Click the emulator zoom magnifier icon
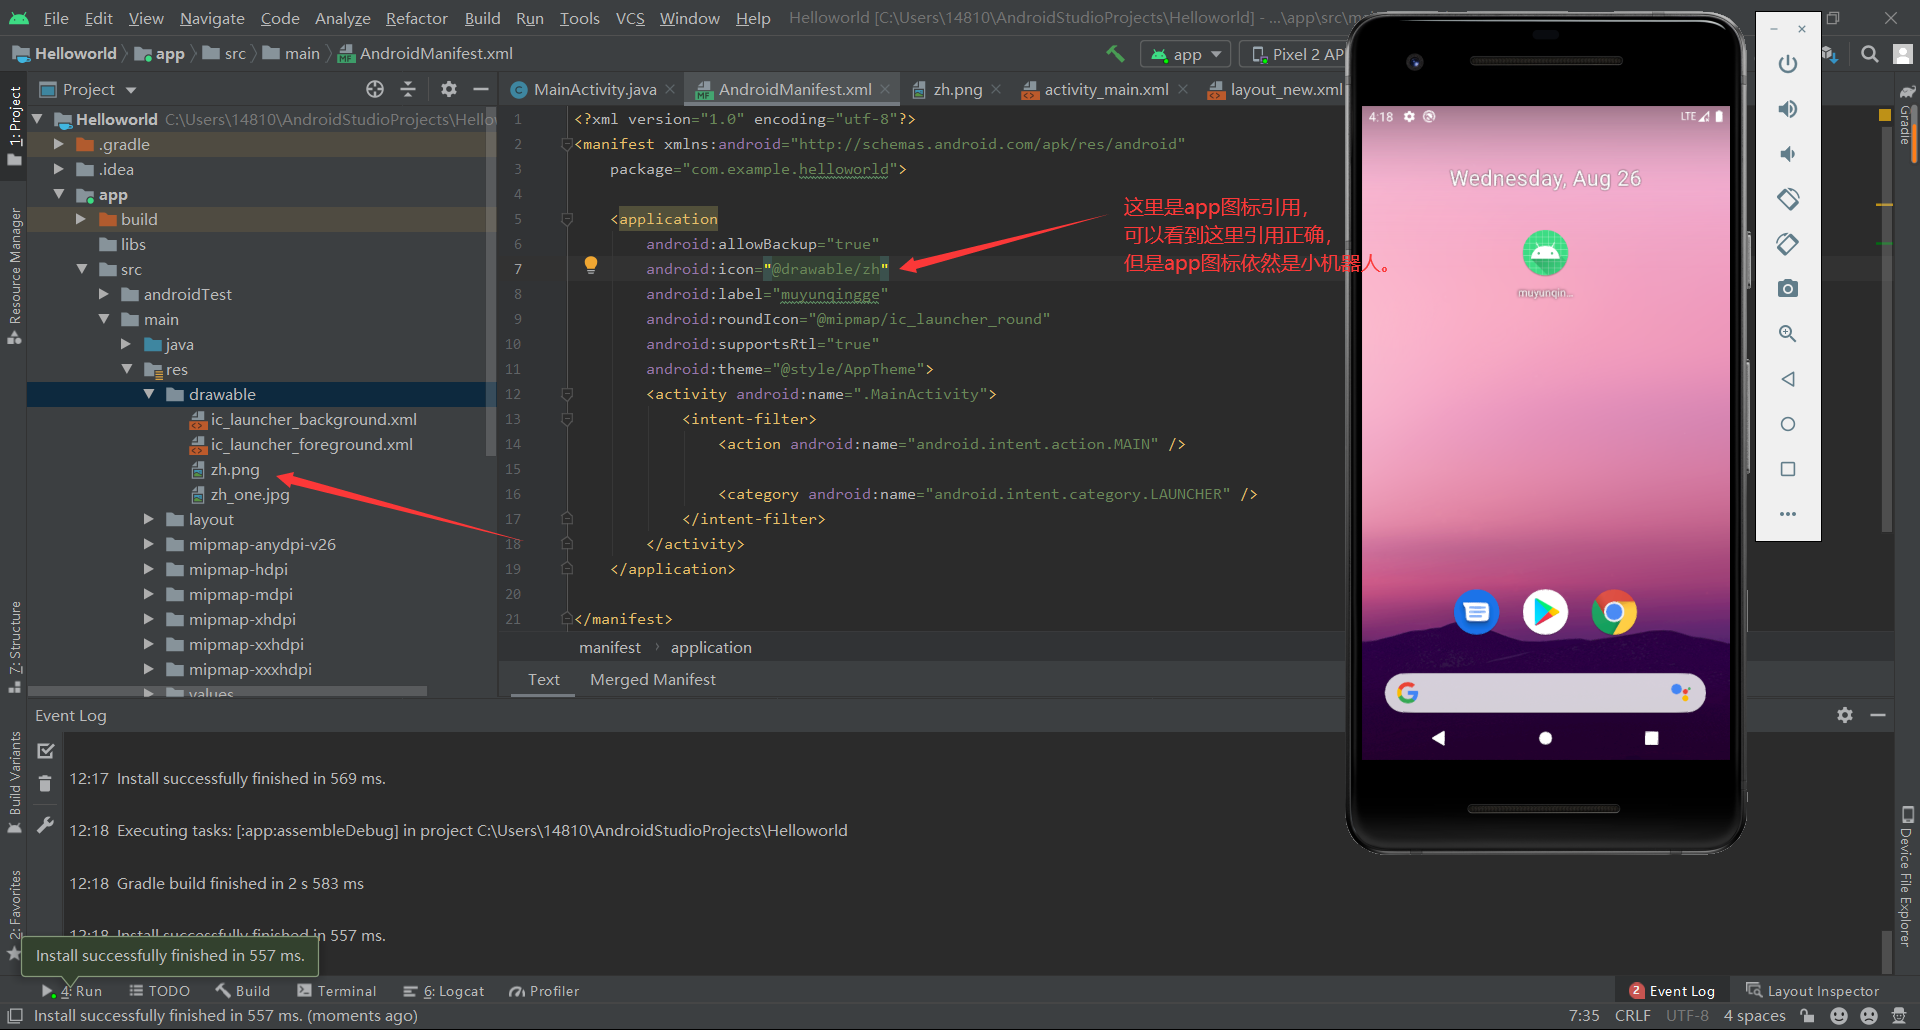The image size is (1920, 1030). click(x=1788, y=333)
